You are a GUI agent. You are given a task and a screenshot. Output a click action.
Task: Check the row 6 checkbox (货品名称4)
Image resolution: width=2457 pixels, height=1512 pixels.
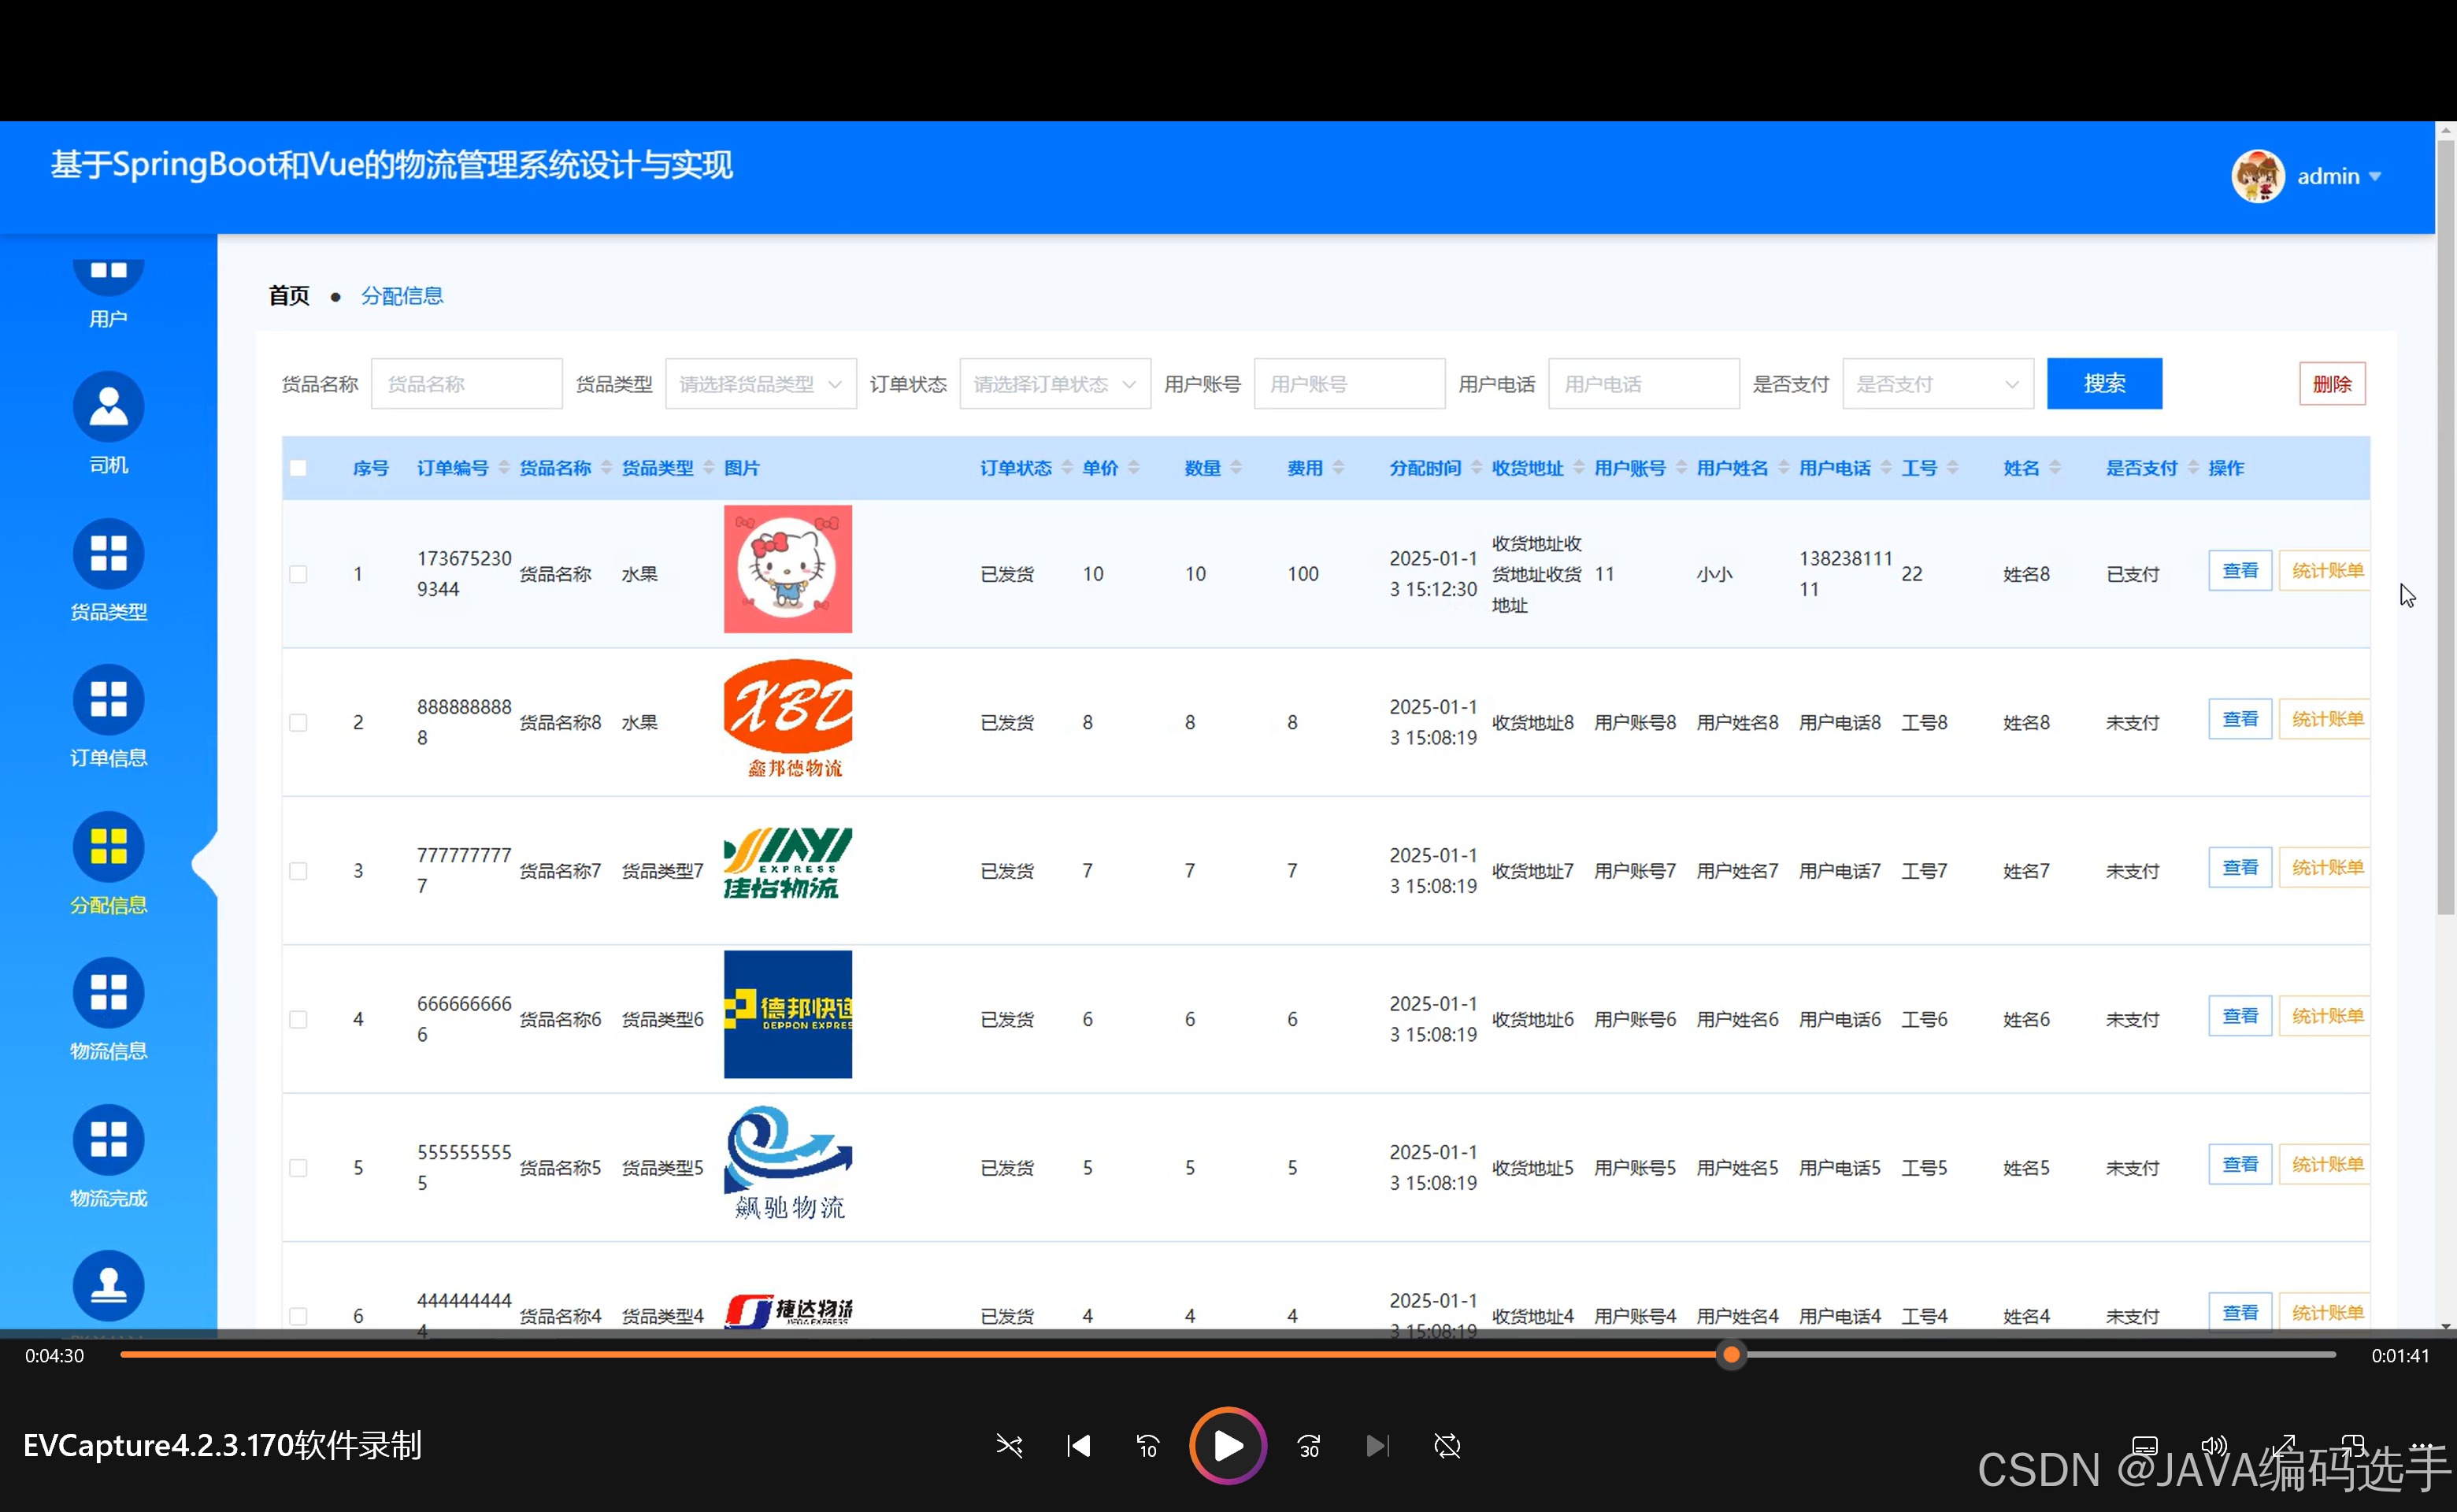pos(298,1316)
